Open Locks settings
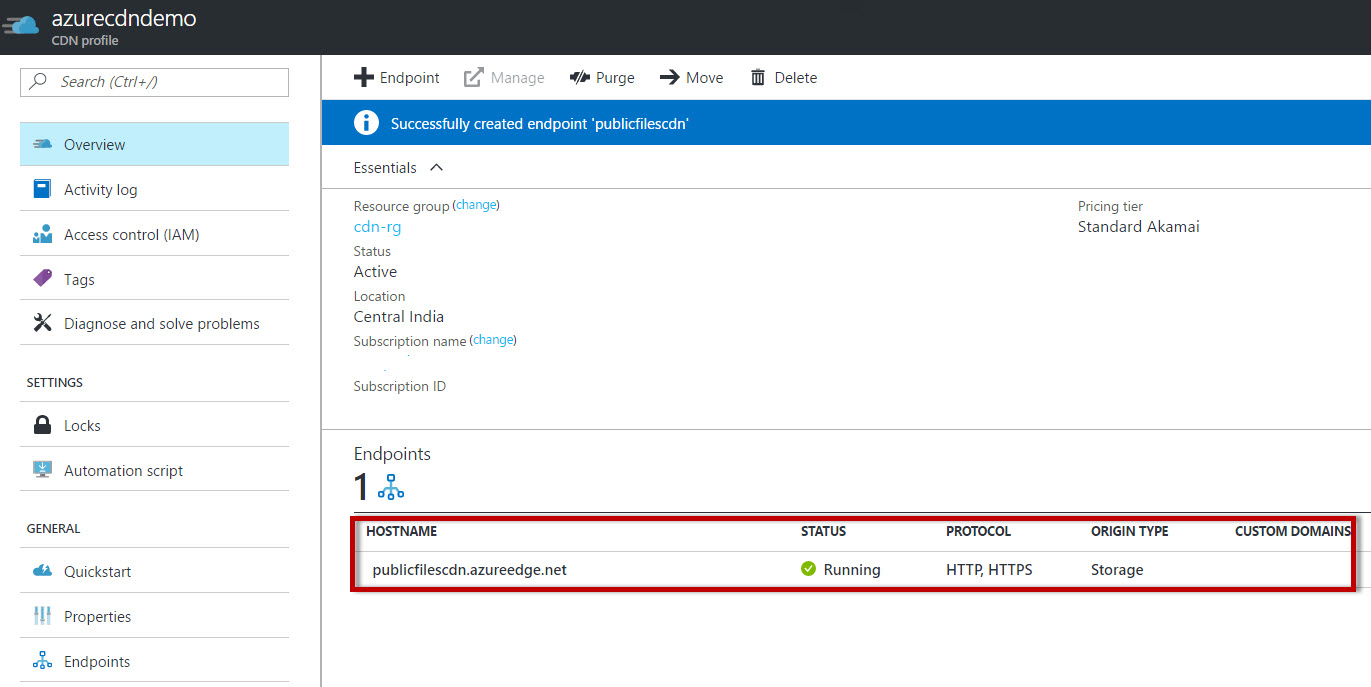Screen dimensions: 1371x687 pos(154,425)
